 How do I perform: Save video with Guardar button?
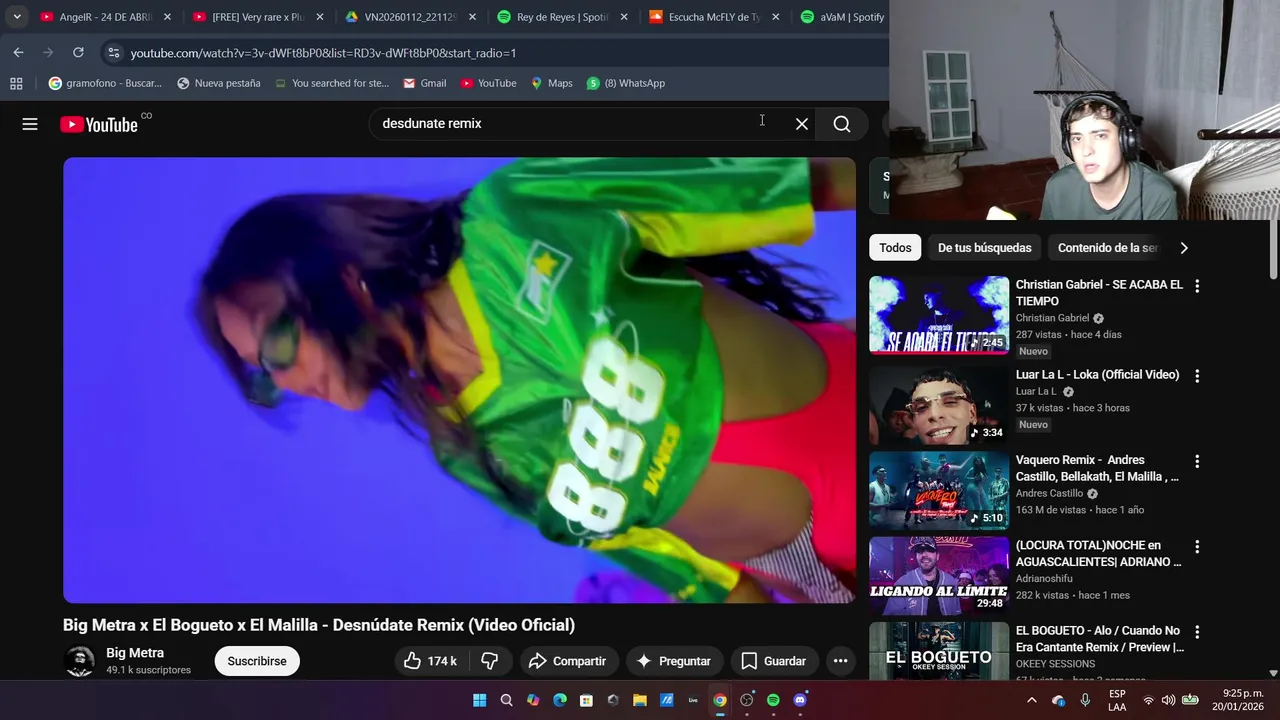pyautogui.click(x=773, y=661)
